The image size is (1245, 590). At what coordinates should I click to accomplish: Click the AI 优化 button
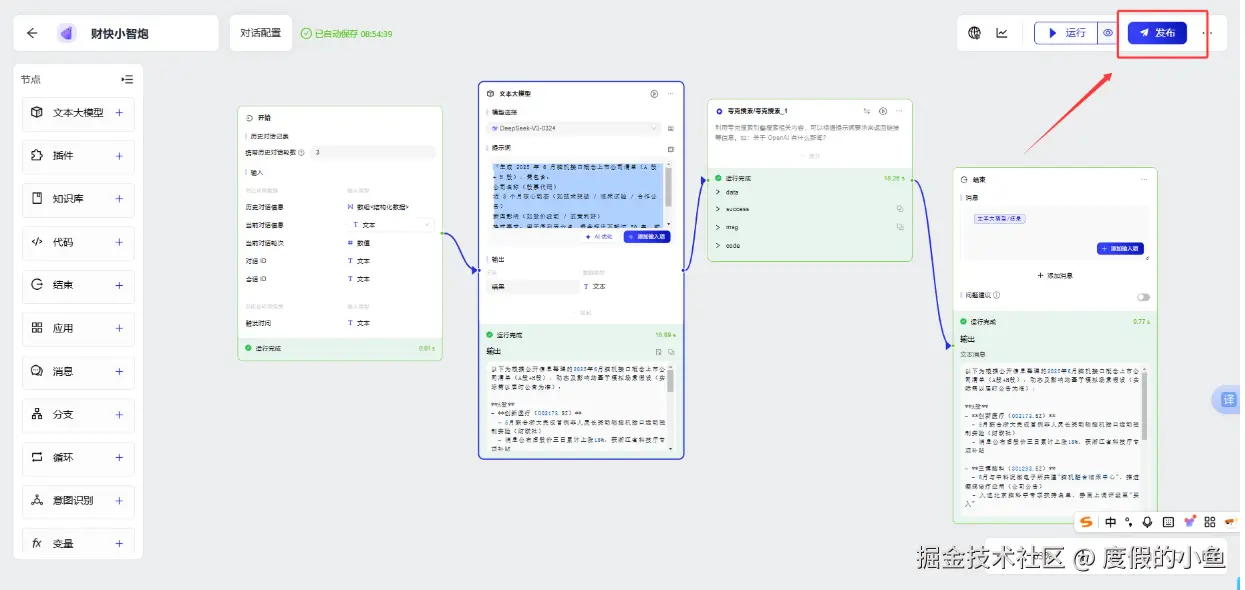point(600,237)
